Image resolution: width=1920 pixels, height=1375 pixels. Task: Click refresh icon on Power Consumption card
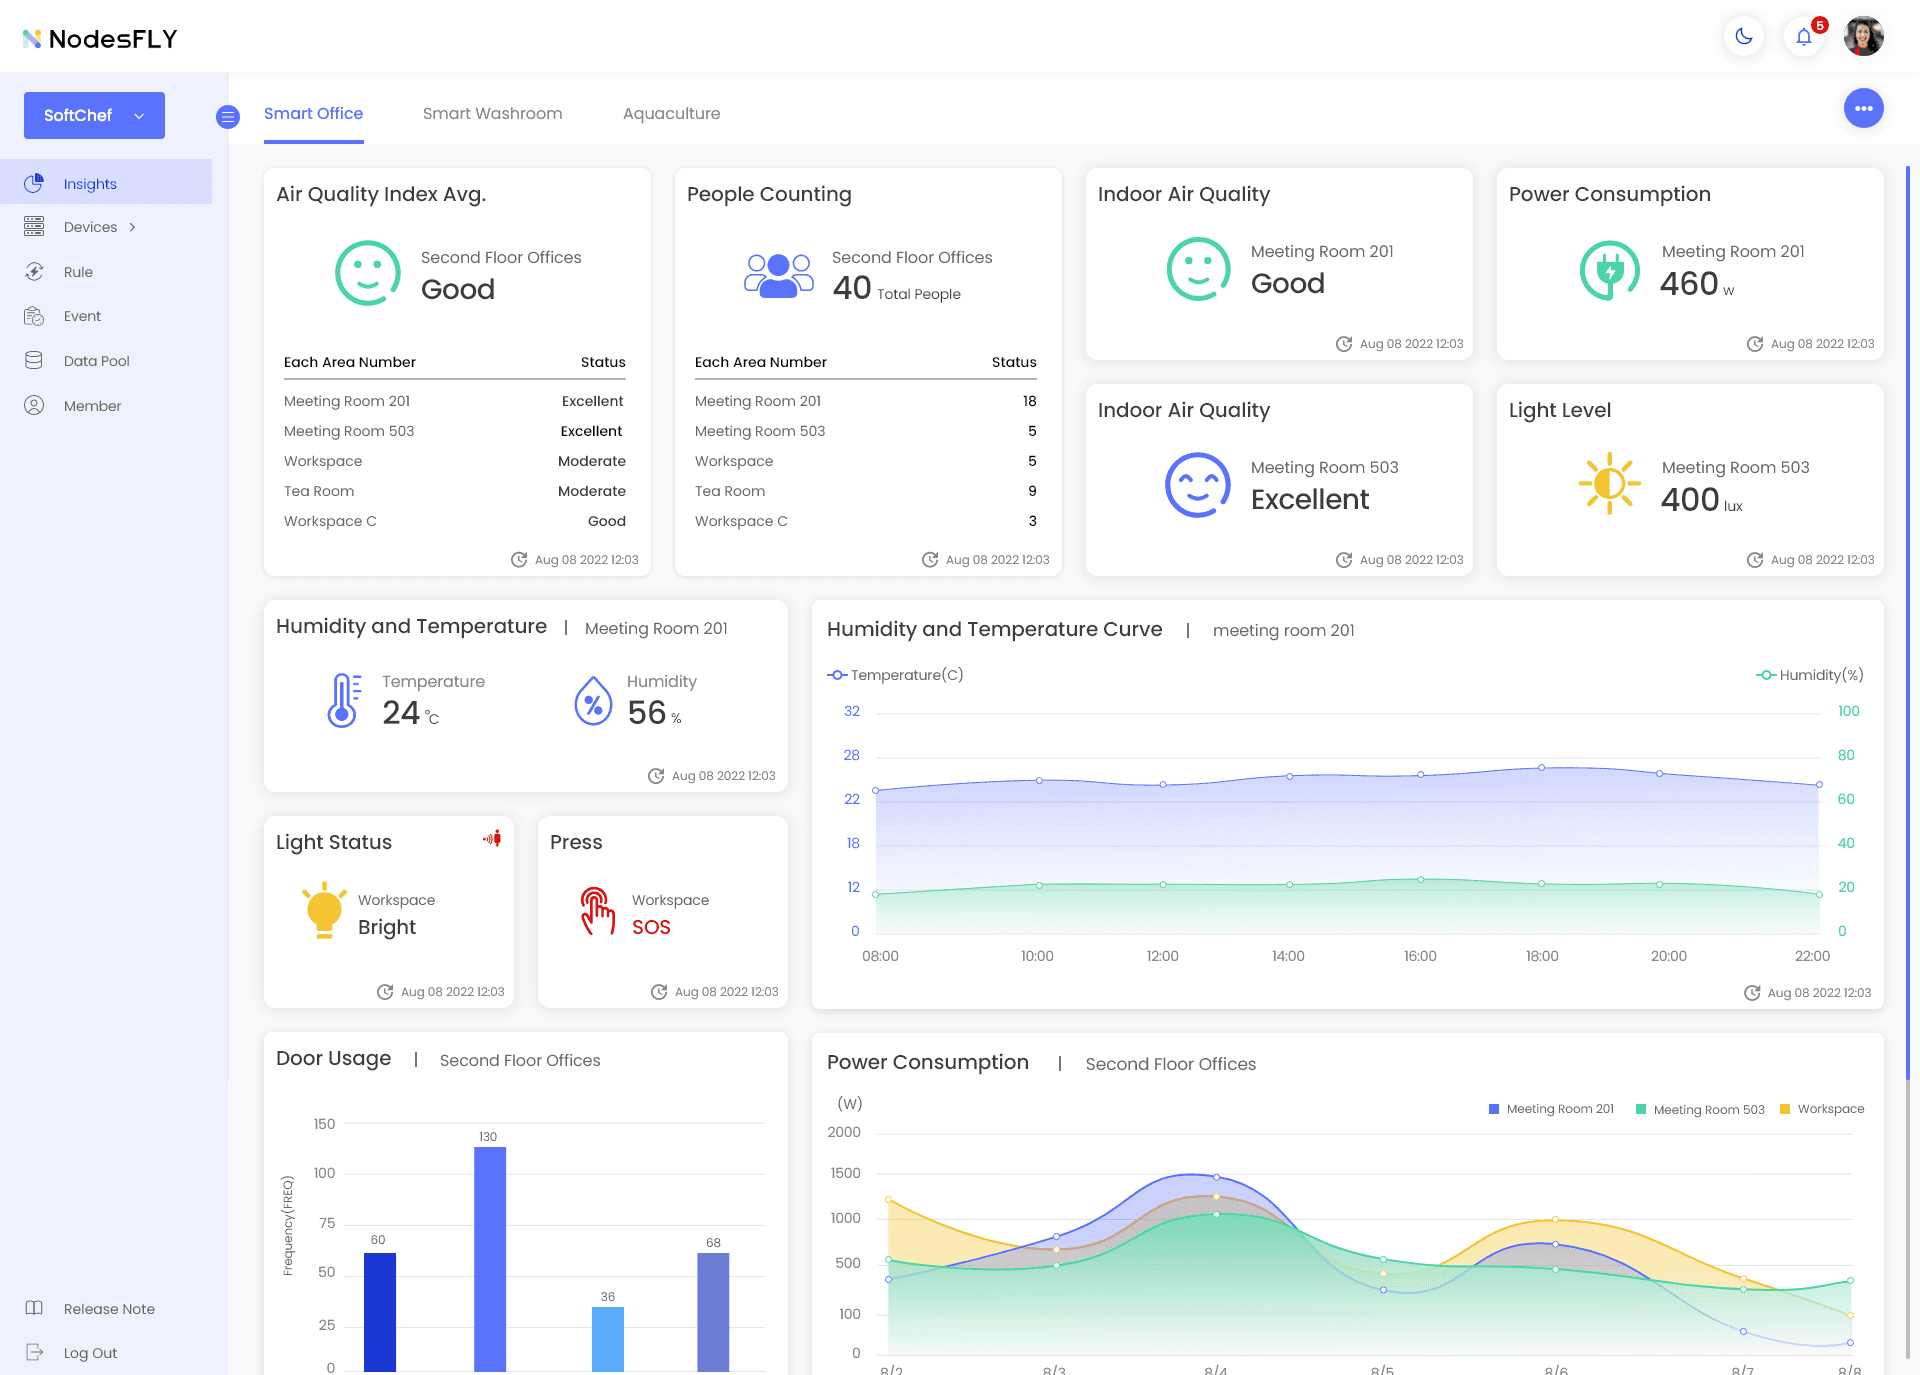[1754, 344]
